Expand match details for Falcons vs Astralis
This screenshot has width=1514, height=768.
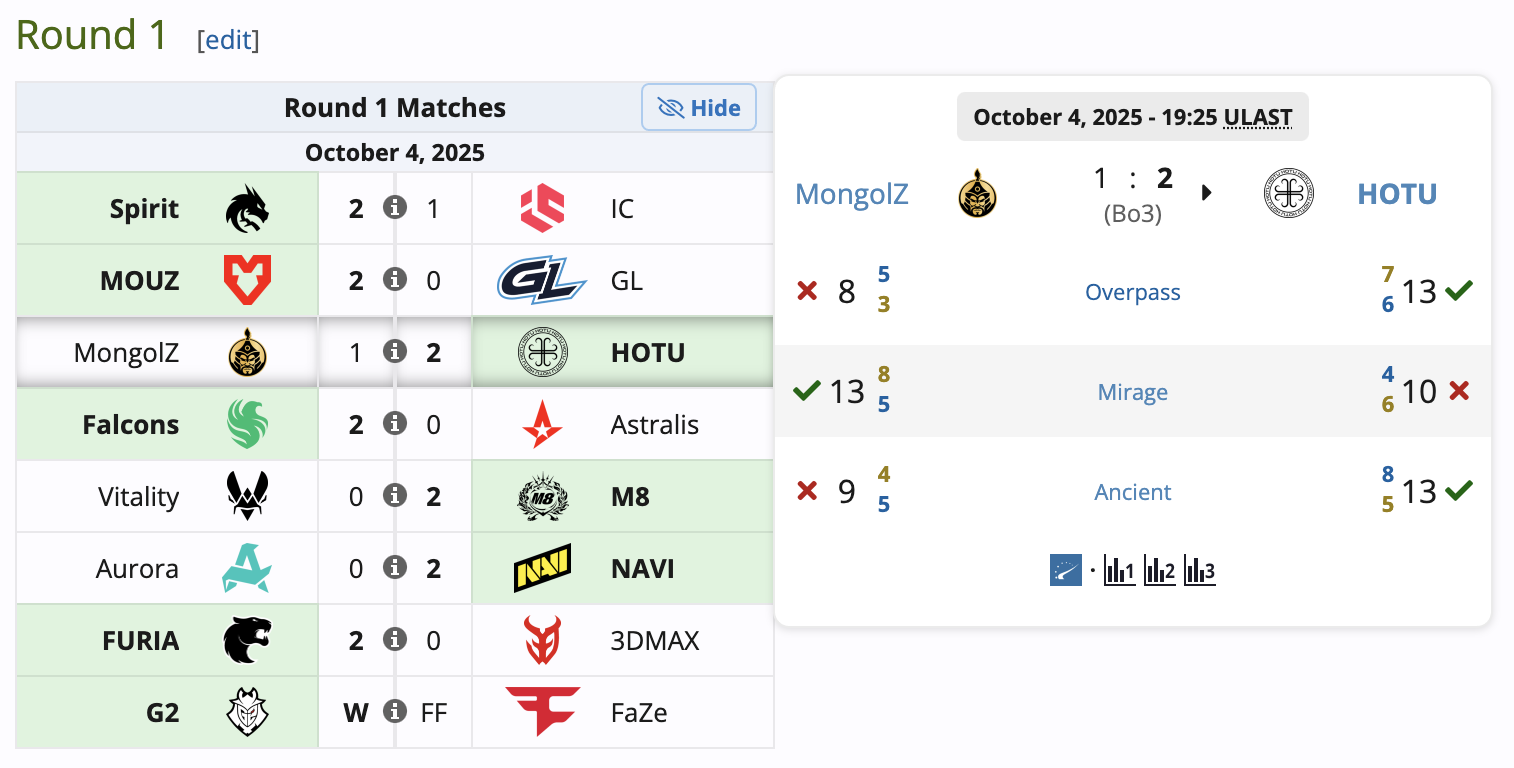tap(395, 424)
